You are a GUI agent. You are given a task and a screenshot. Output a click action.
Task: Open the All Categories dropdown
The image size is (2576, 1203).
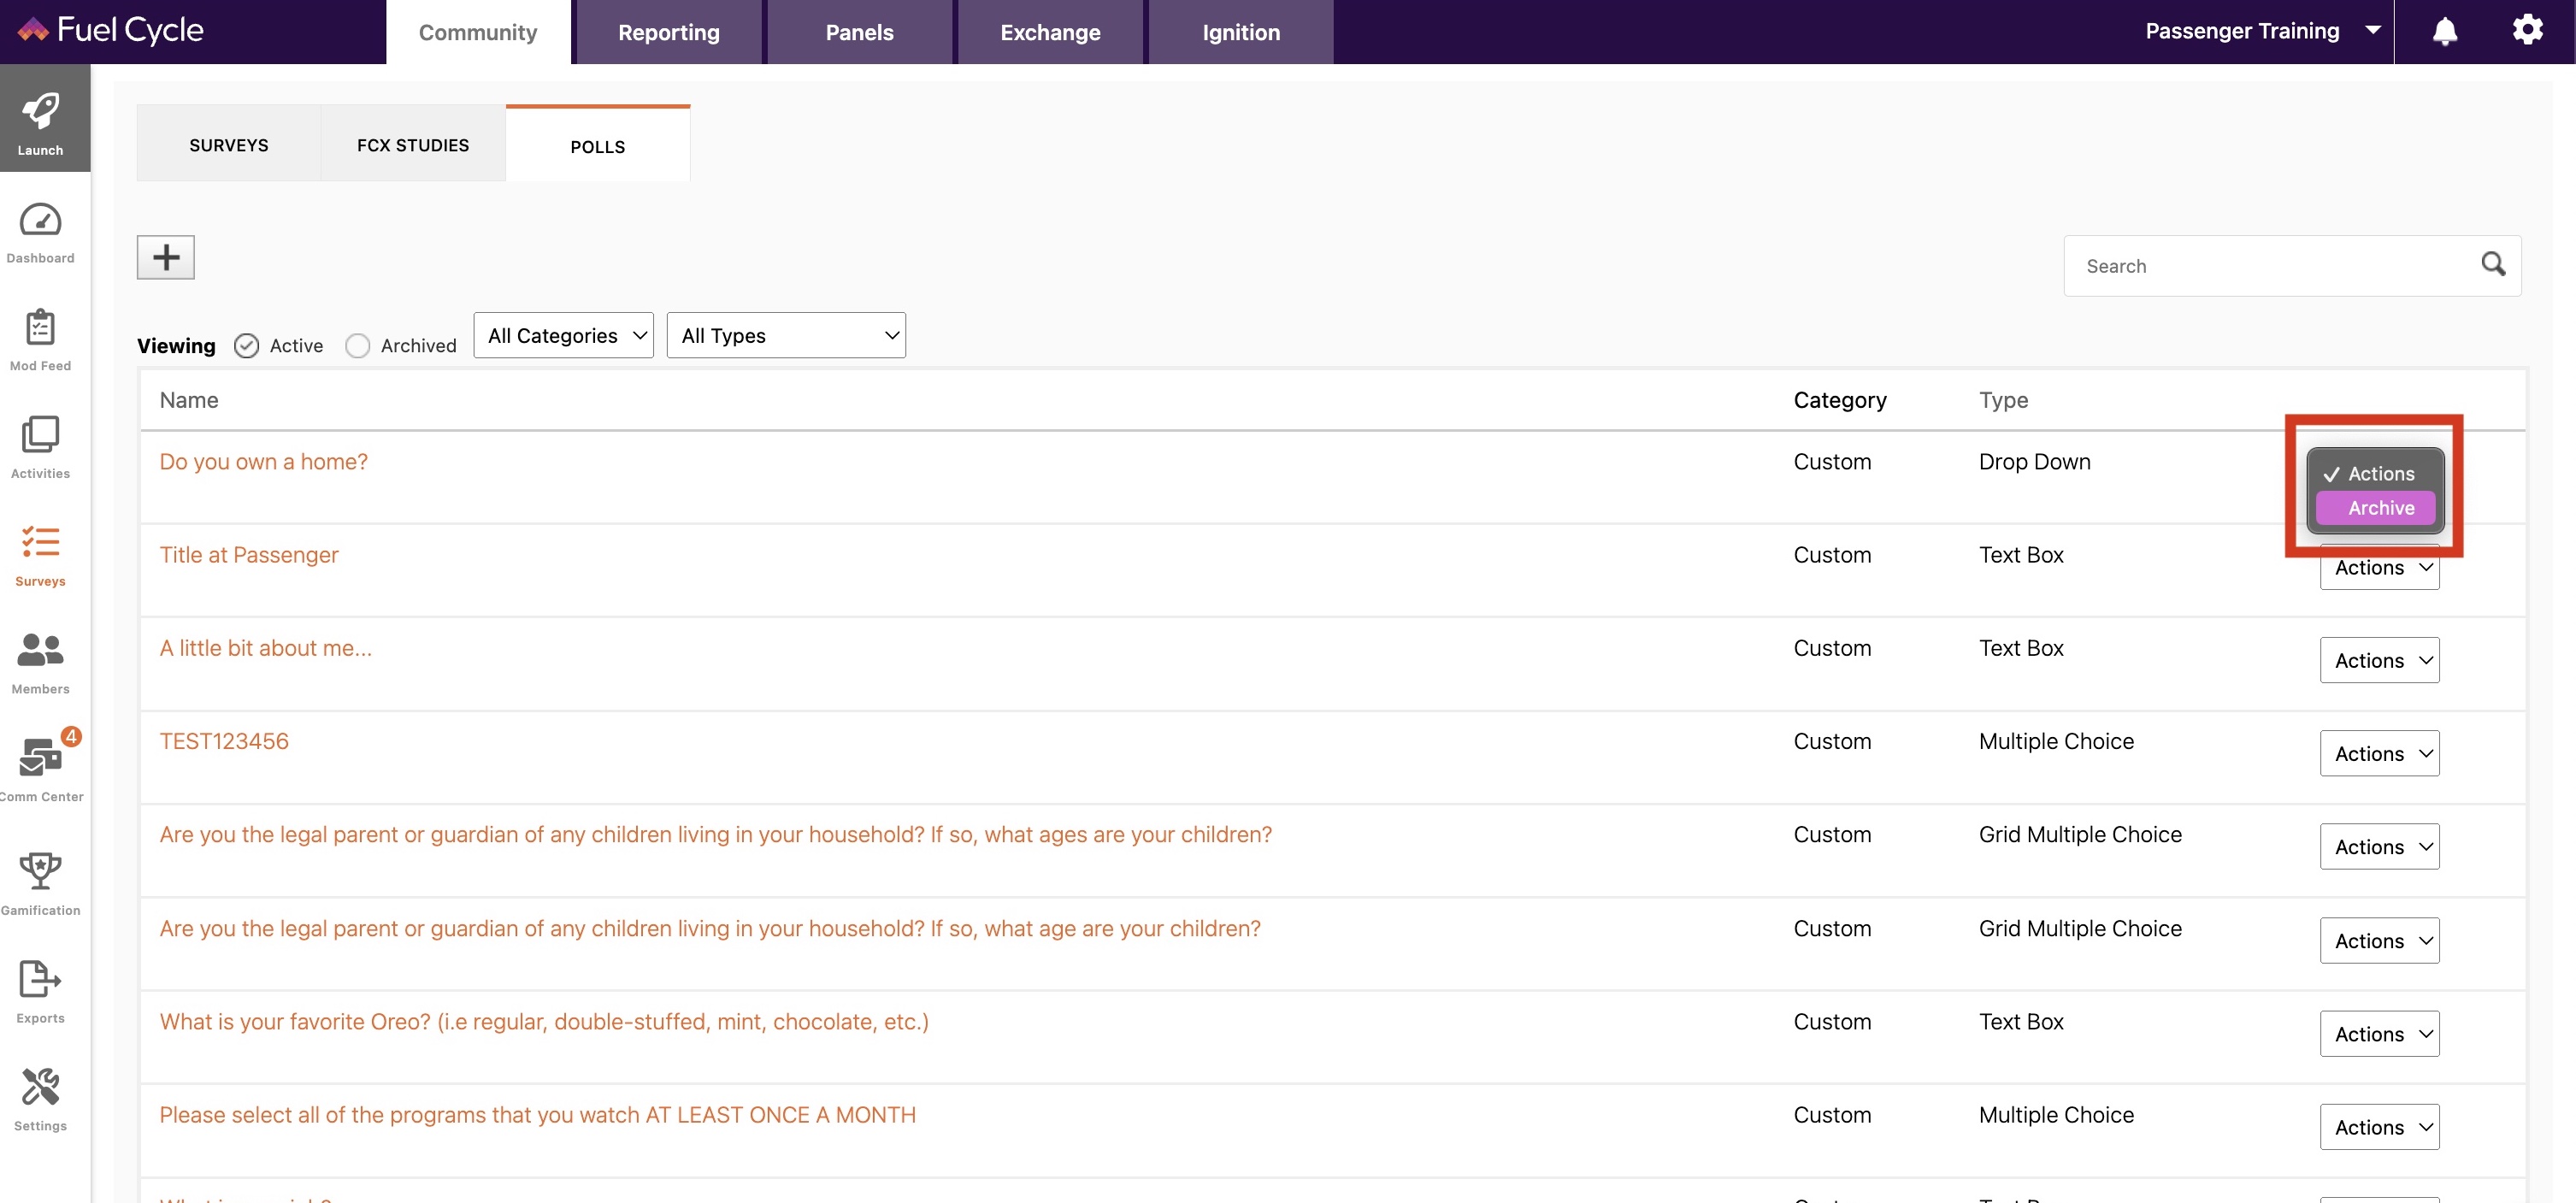point(563,336)
